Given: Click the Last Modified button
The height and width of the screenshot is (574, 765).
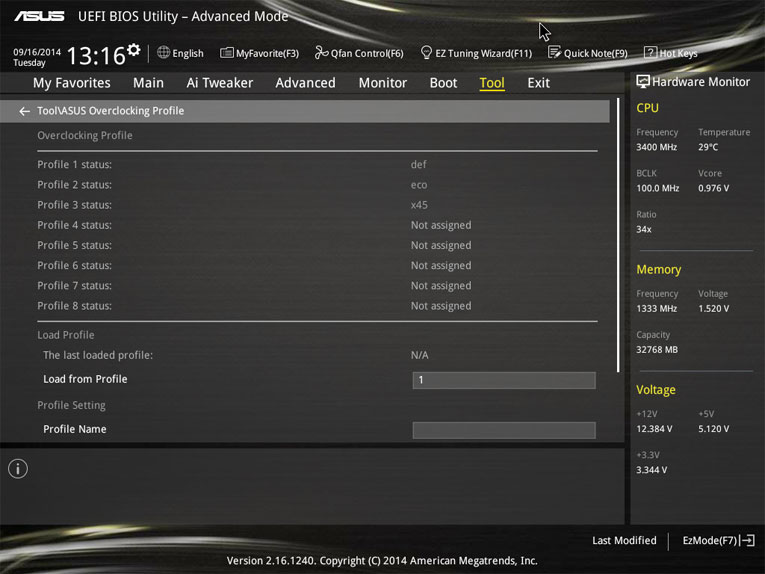Looking at the screenshot, I should (x=624, y=540).
